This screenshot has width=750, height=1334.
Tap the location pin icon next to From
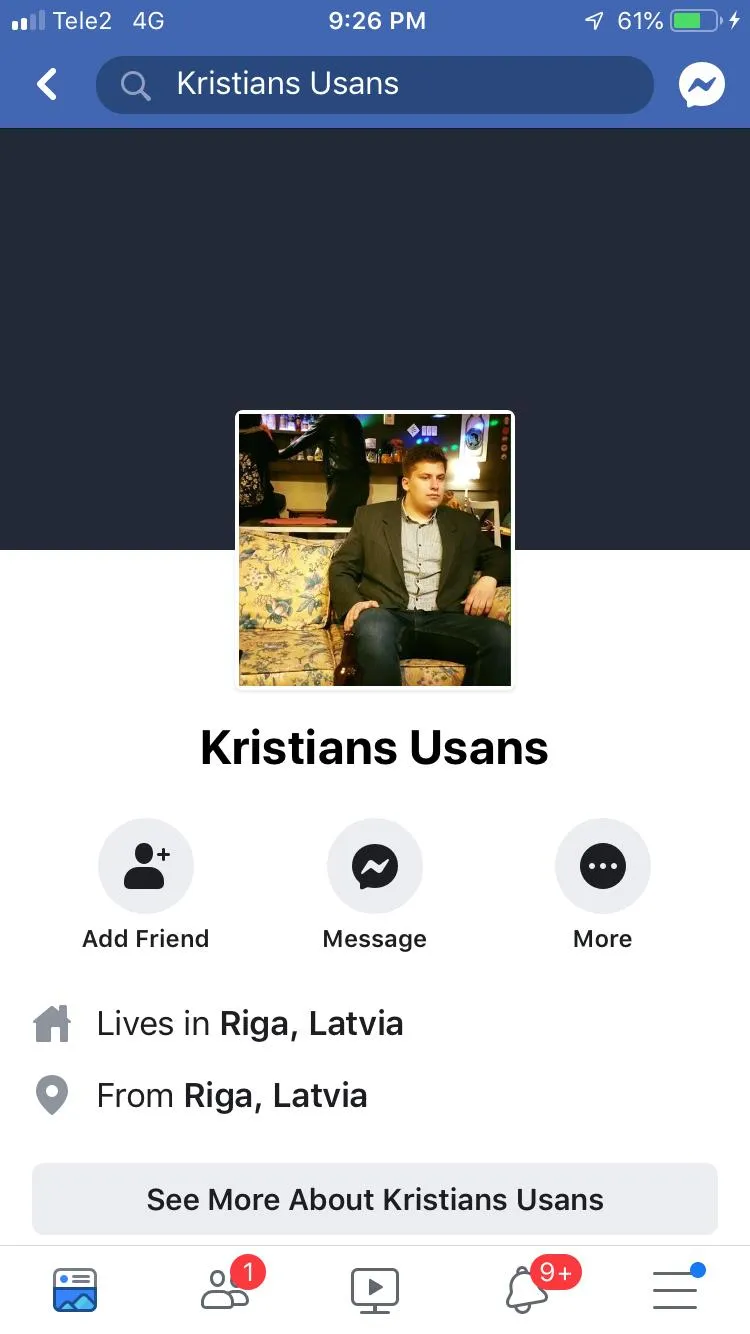point(52,1096)
